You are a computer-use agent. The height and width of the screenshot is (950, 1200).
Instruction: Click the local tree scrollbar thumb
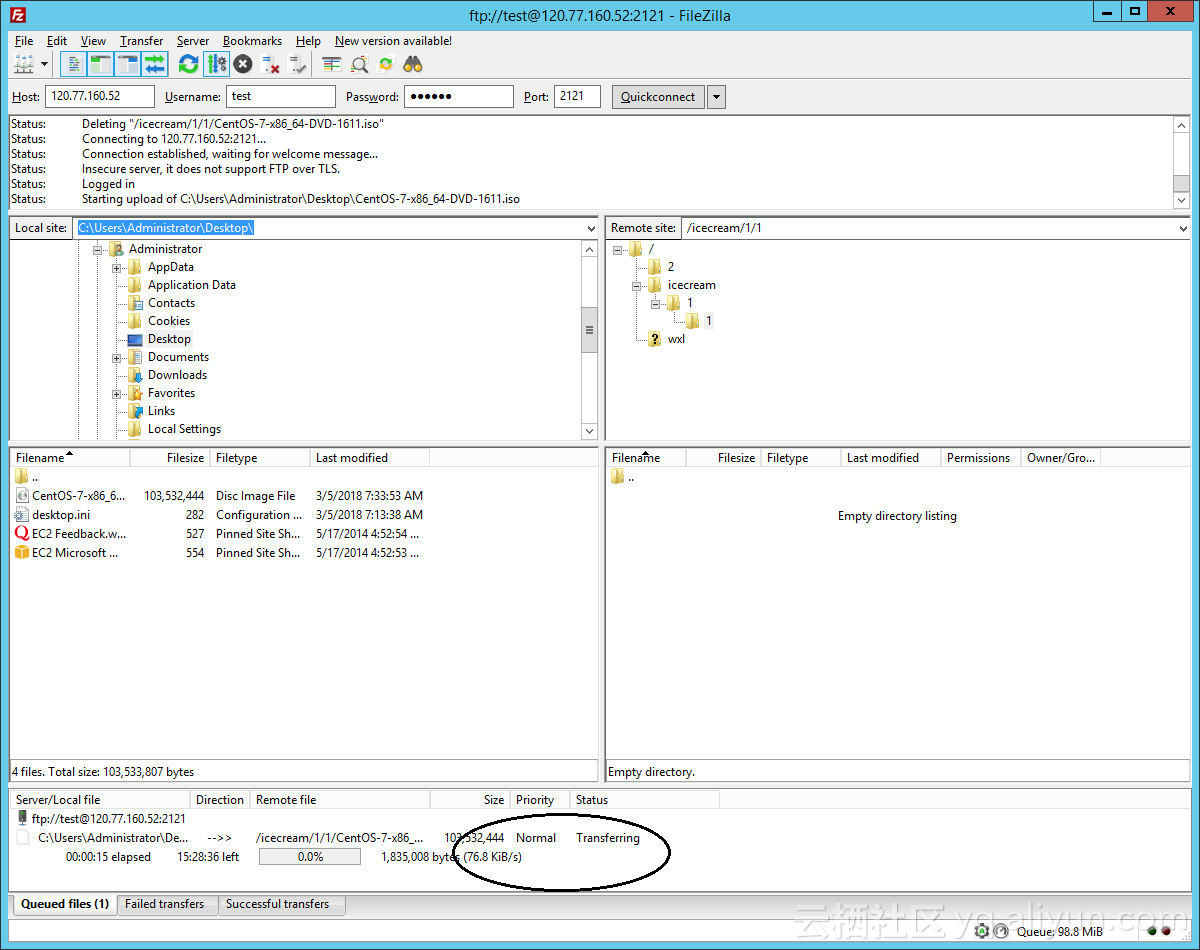pos(589,331)
